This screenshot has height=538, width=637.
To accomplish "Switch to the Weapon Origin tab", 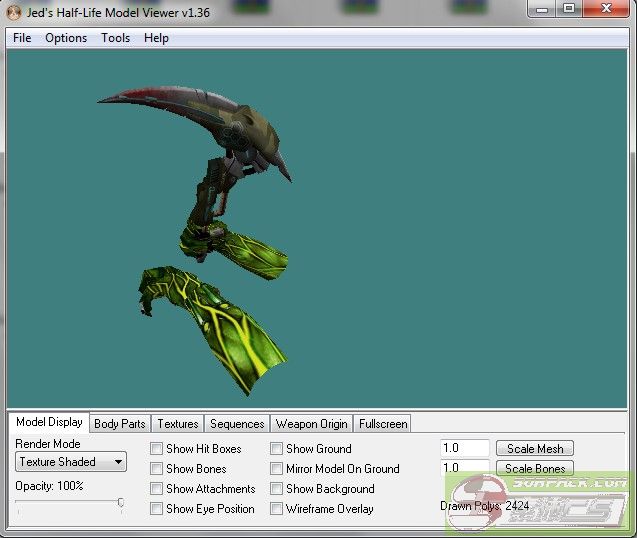I will pos(311,424).
